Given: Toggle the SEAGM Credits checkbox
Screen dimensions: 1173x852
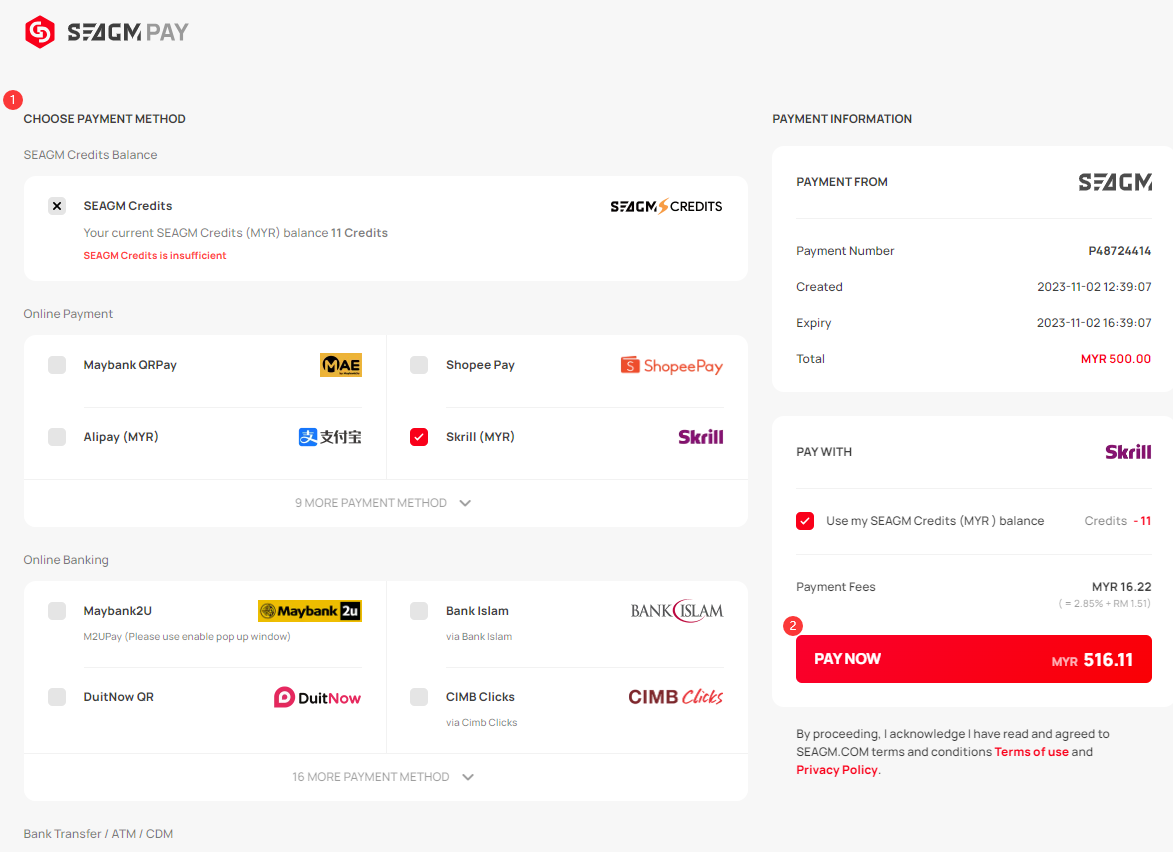Looking at the screenshot, I should (57, 206).
